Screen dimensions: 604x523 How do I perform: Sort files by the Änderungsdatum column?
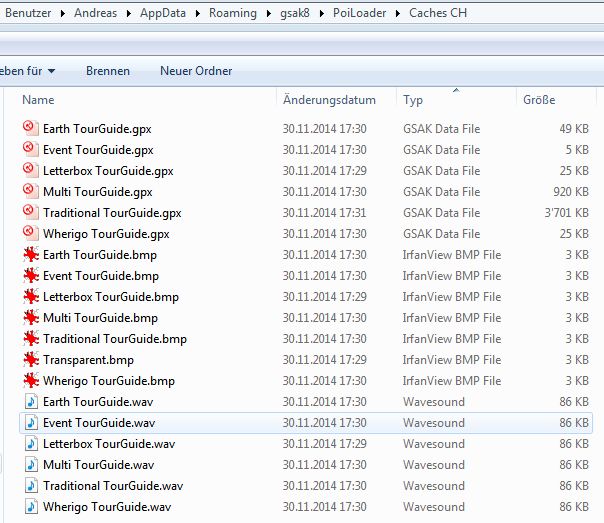[x=329, y=100]
